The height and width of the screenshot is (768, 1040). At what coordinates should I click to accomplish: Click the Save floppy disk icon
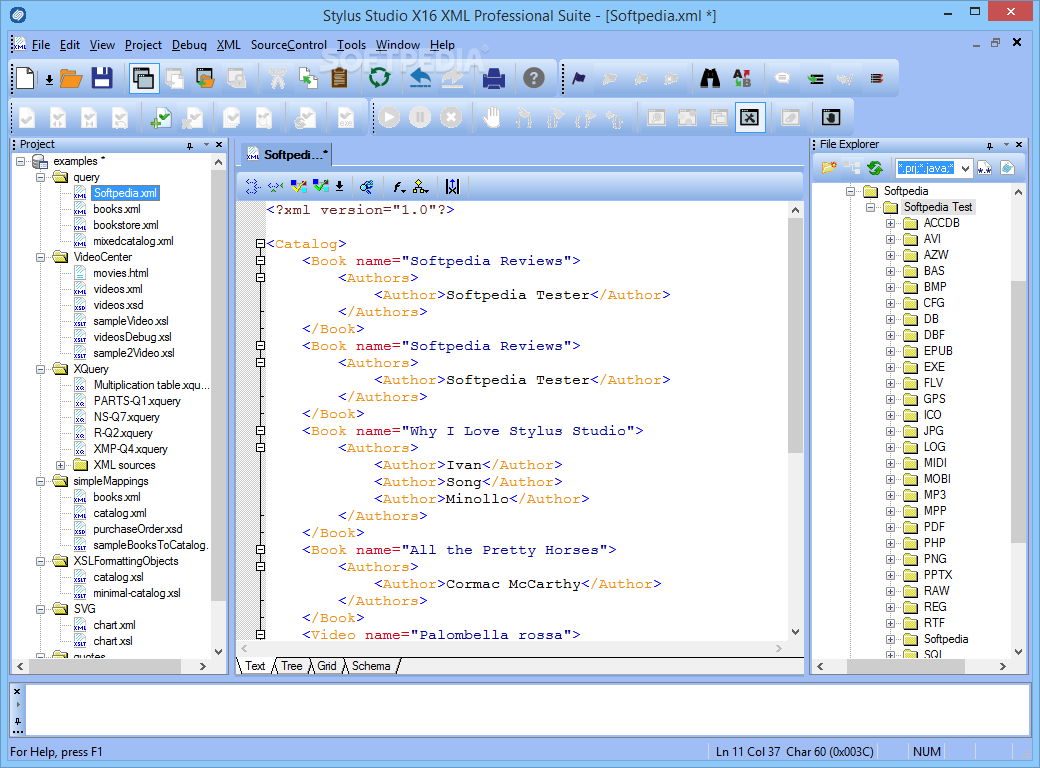click(x=102, y=78)
